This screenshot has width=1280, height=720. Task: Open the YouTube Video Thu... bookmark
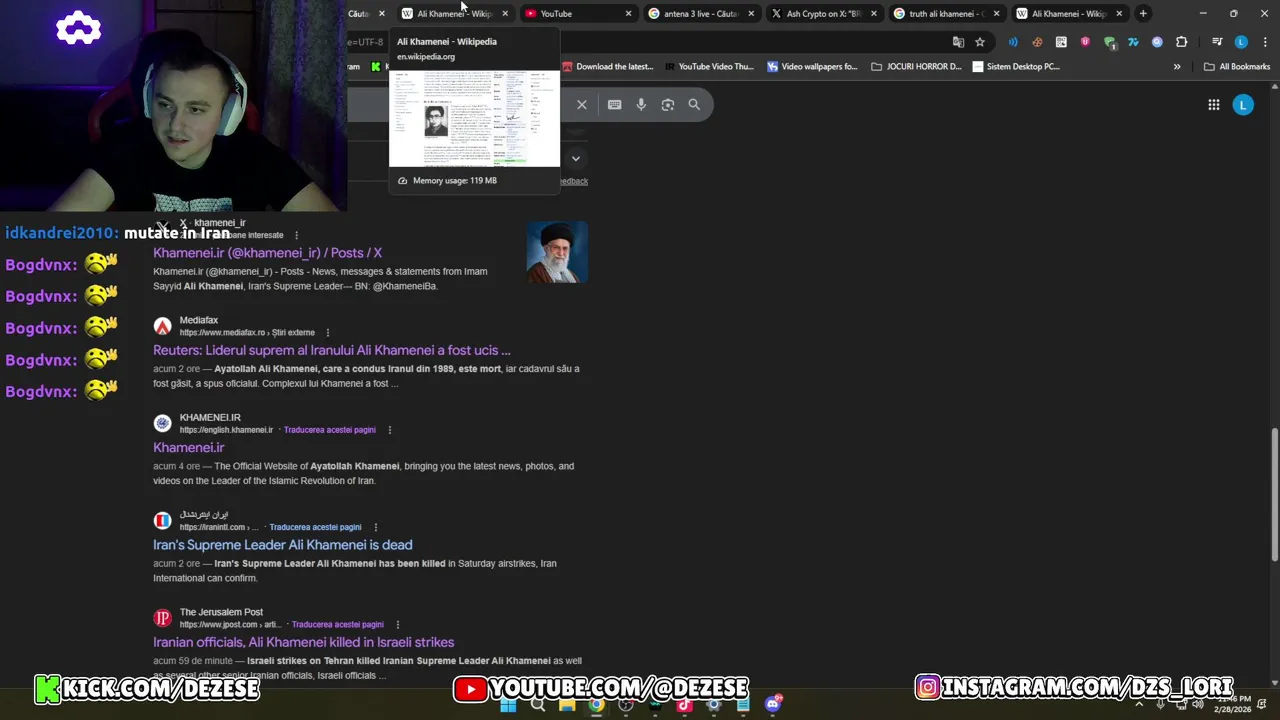[709, 67]
